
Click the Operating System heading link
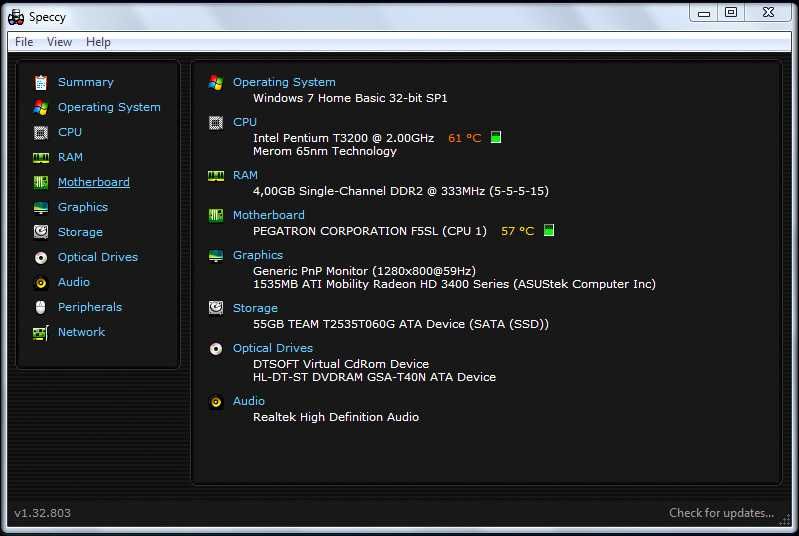[x=284, y=83]
